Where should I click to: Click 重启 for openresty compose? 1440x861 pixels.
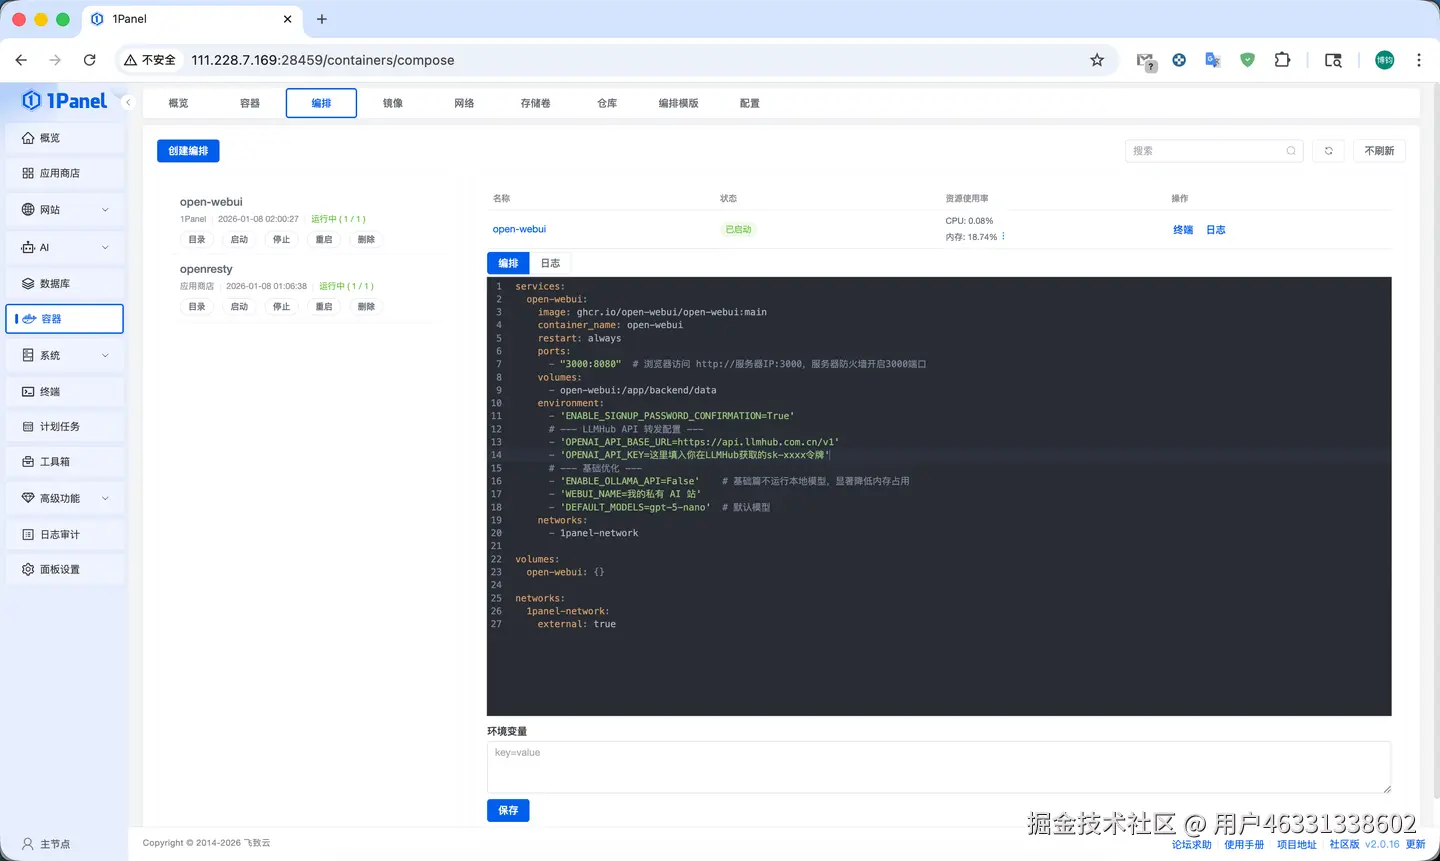pyautogui.click(x=324, y=307)
